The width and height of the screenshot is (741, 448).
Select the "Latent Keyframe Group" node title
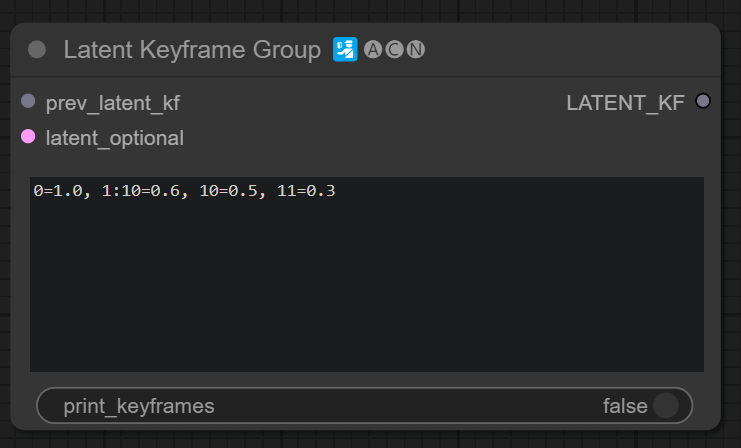[192, 50]
